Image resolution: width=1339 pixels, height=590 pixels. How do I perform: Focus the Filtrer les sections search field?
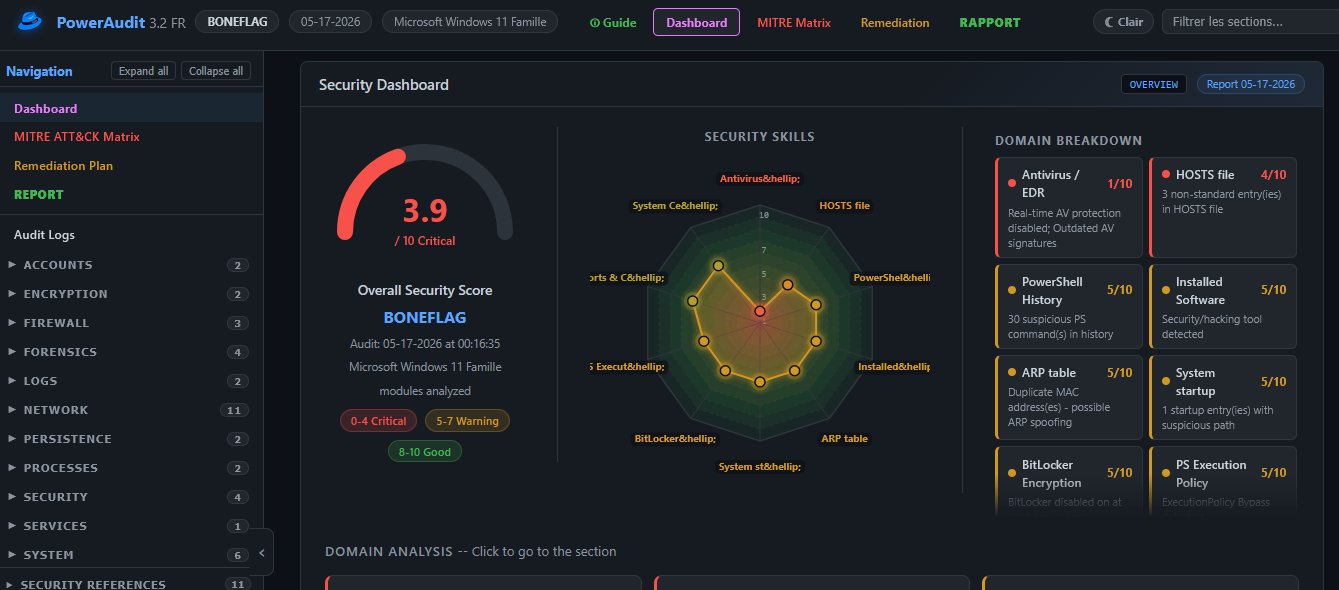(x=1250, y=22)
